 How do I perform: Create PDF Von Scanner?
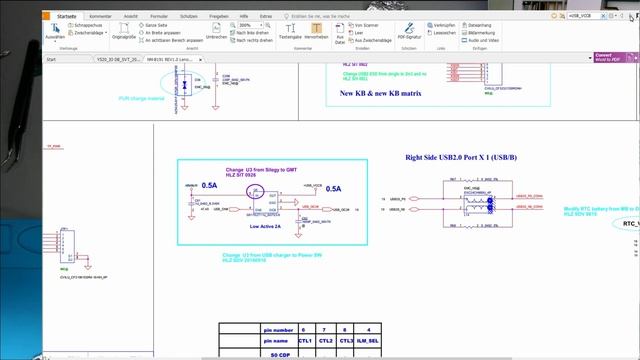point(363,25)
